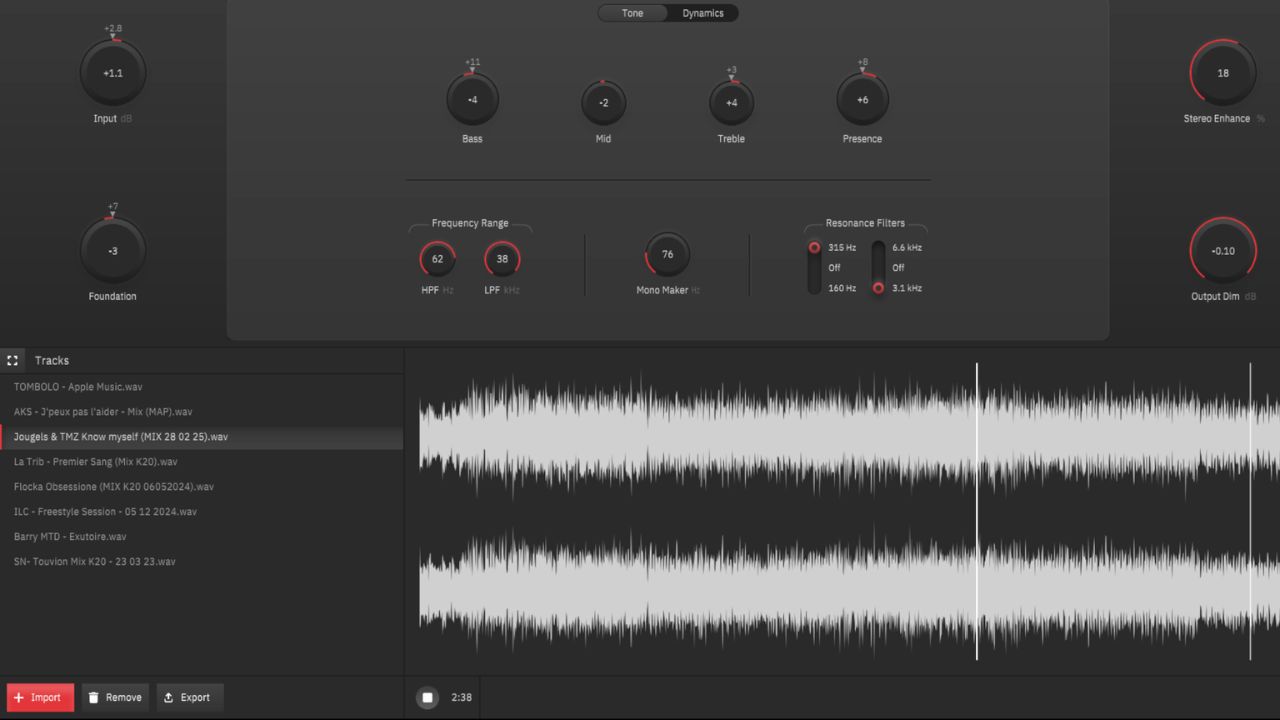
Task: Select track TOMBOLO - Apple Music.wav
Action: pyautogui.click(x=202, y=387)
